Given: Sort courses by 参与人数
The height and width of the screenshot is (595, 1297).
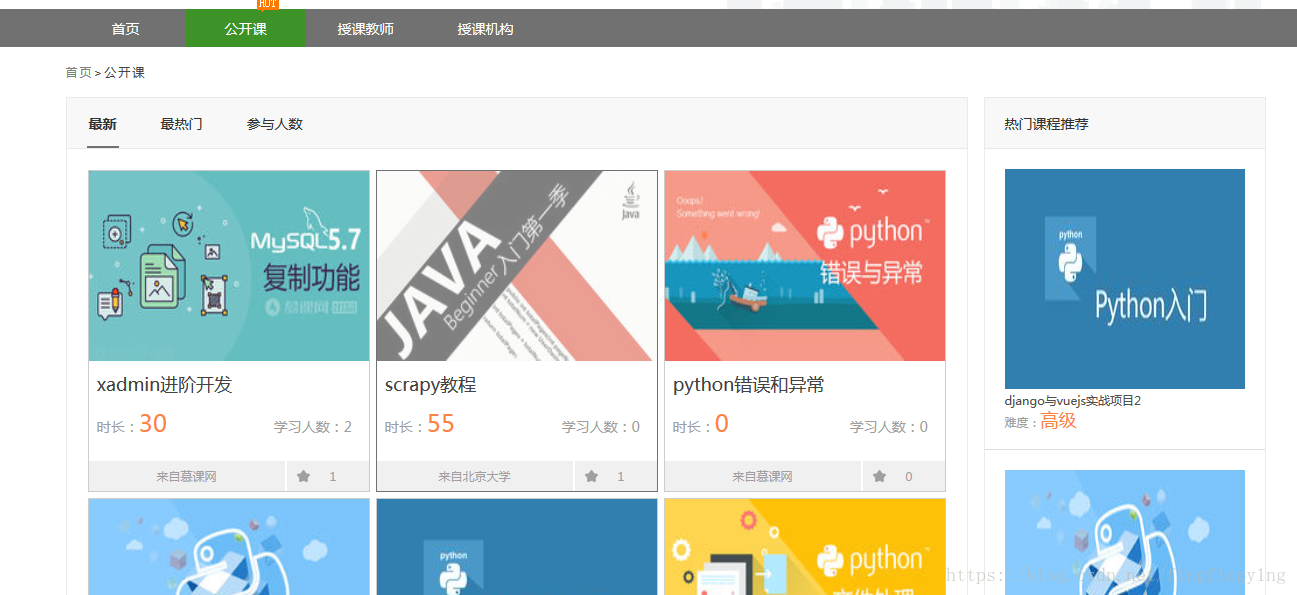Looking at the screenshot, I should (275, 124).
